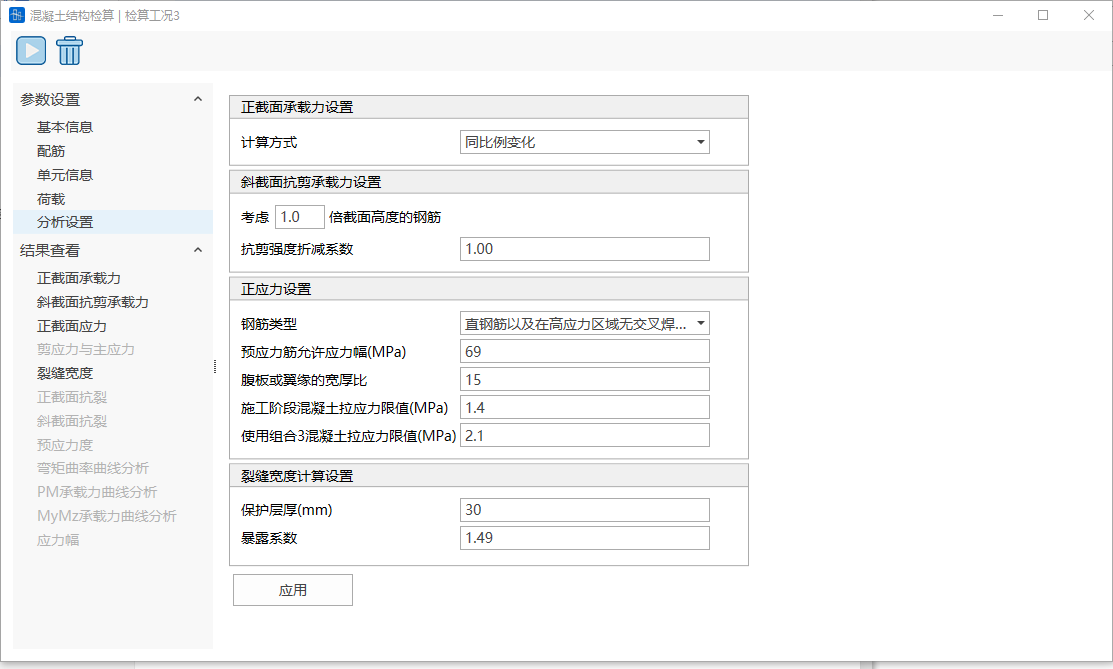Collapse the 结果查看 section
Viewport: 1113px width, 669px height.
click(x=198, y=250)
